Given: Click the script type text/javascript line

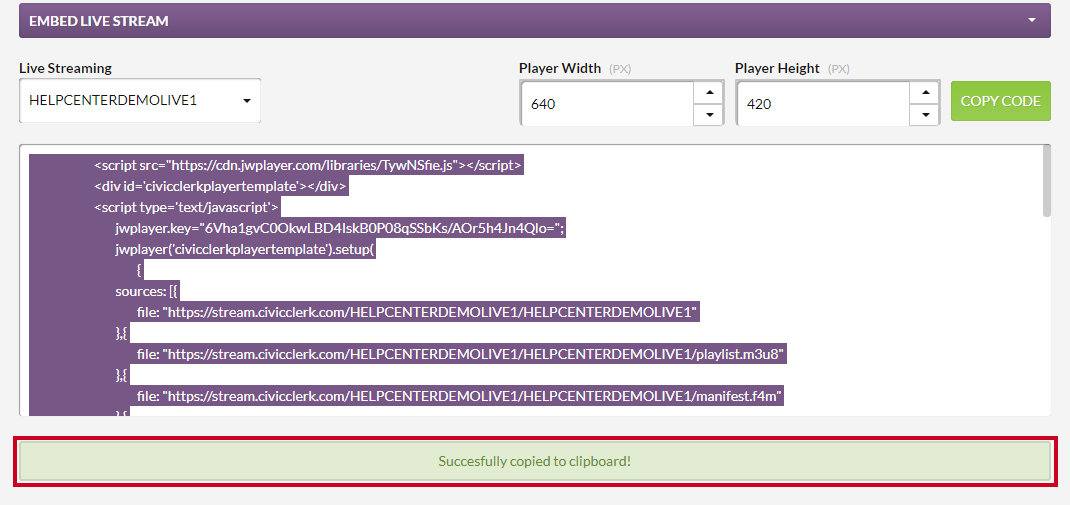Looking at the screenshot, I should click(x=187, y=207).
